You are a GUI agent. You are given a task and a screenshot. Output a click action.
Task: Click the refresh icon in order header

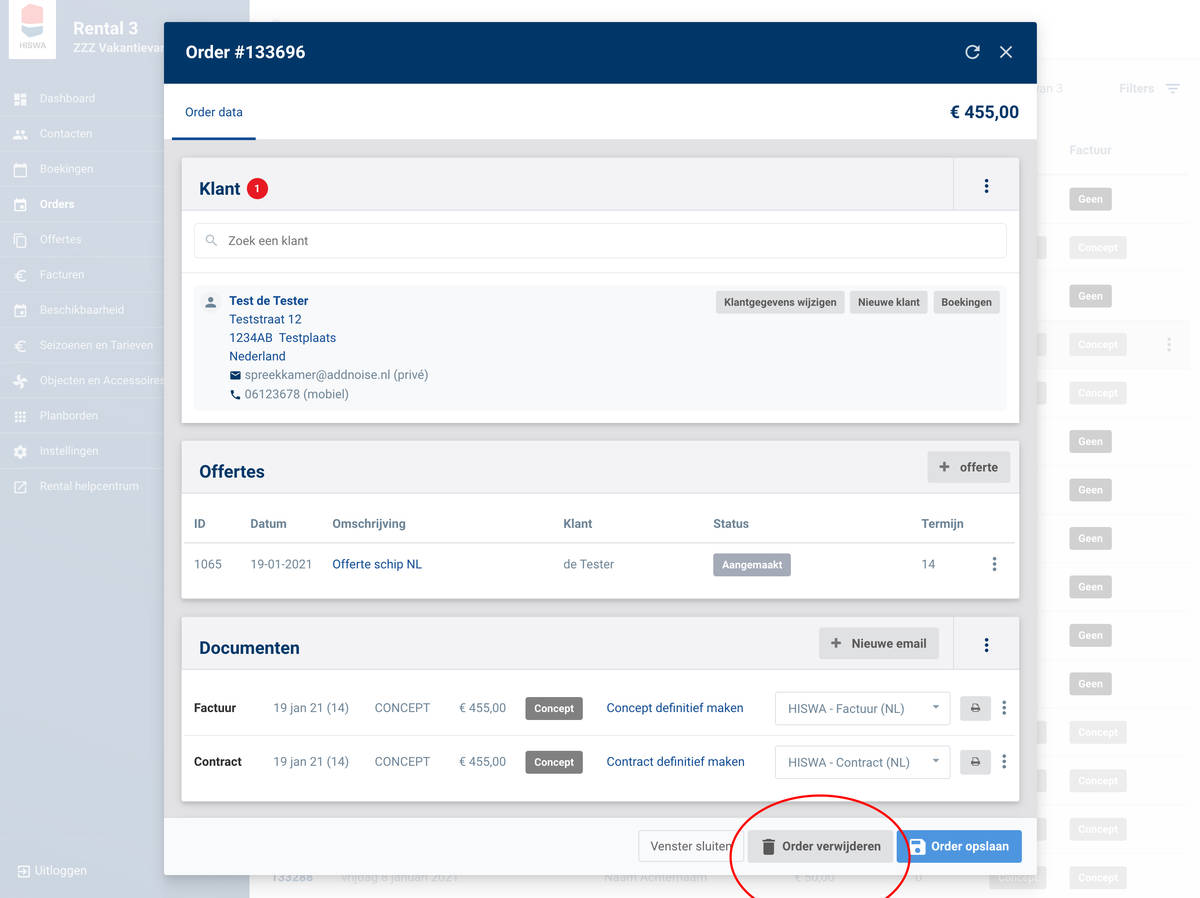pos(972,52)
